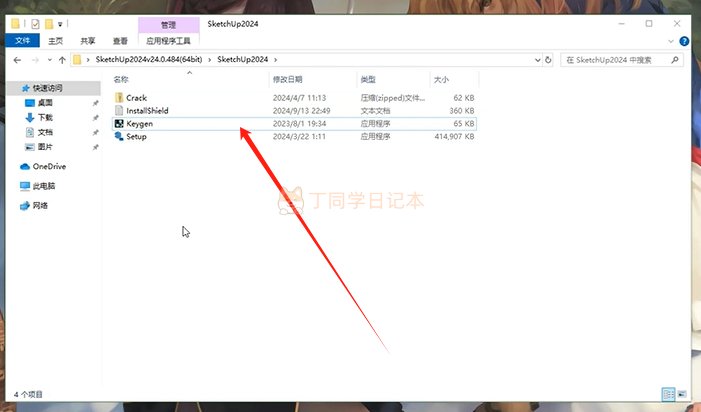Click SketchUp2024 breadcrumb in address bar

tap(243, 59)
